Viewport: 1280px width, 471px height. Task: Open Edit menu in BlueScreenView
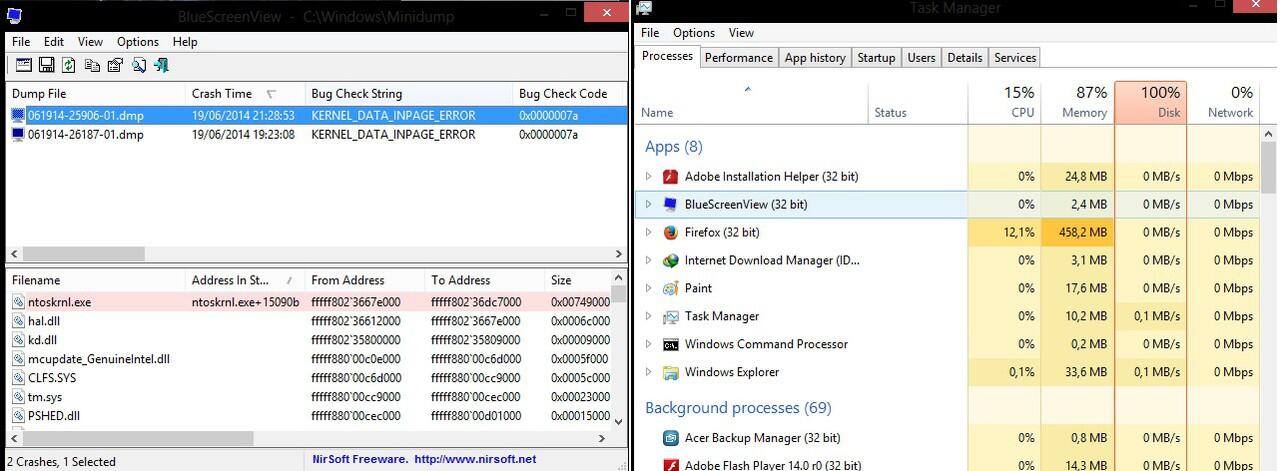pos(54,42)
